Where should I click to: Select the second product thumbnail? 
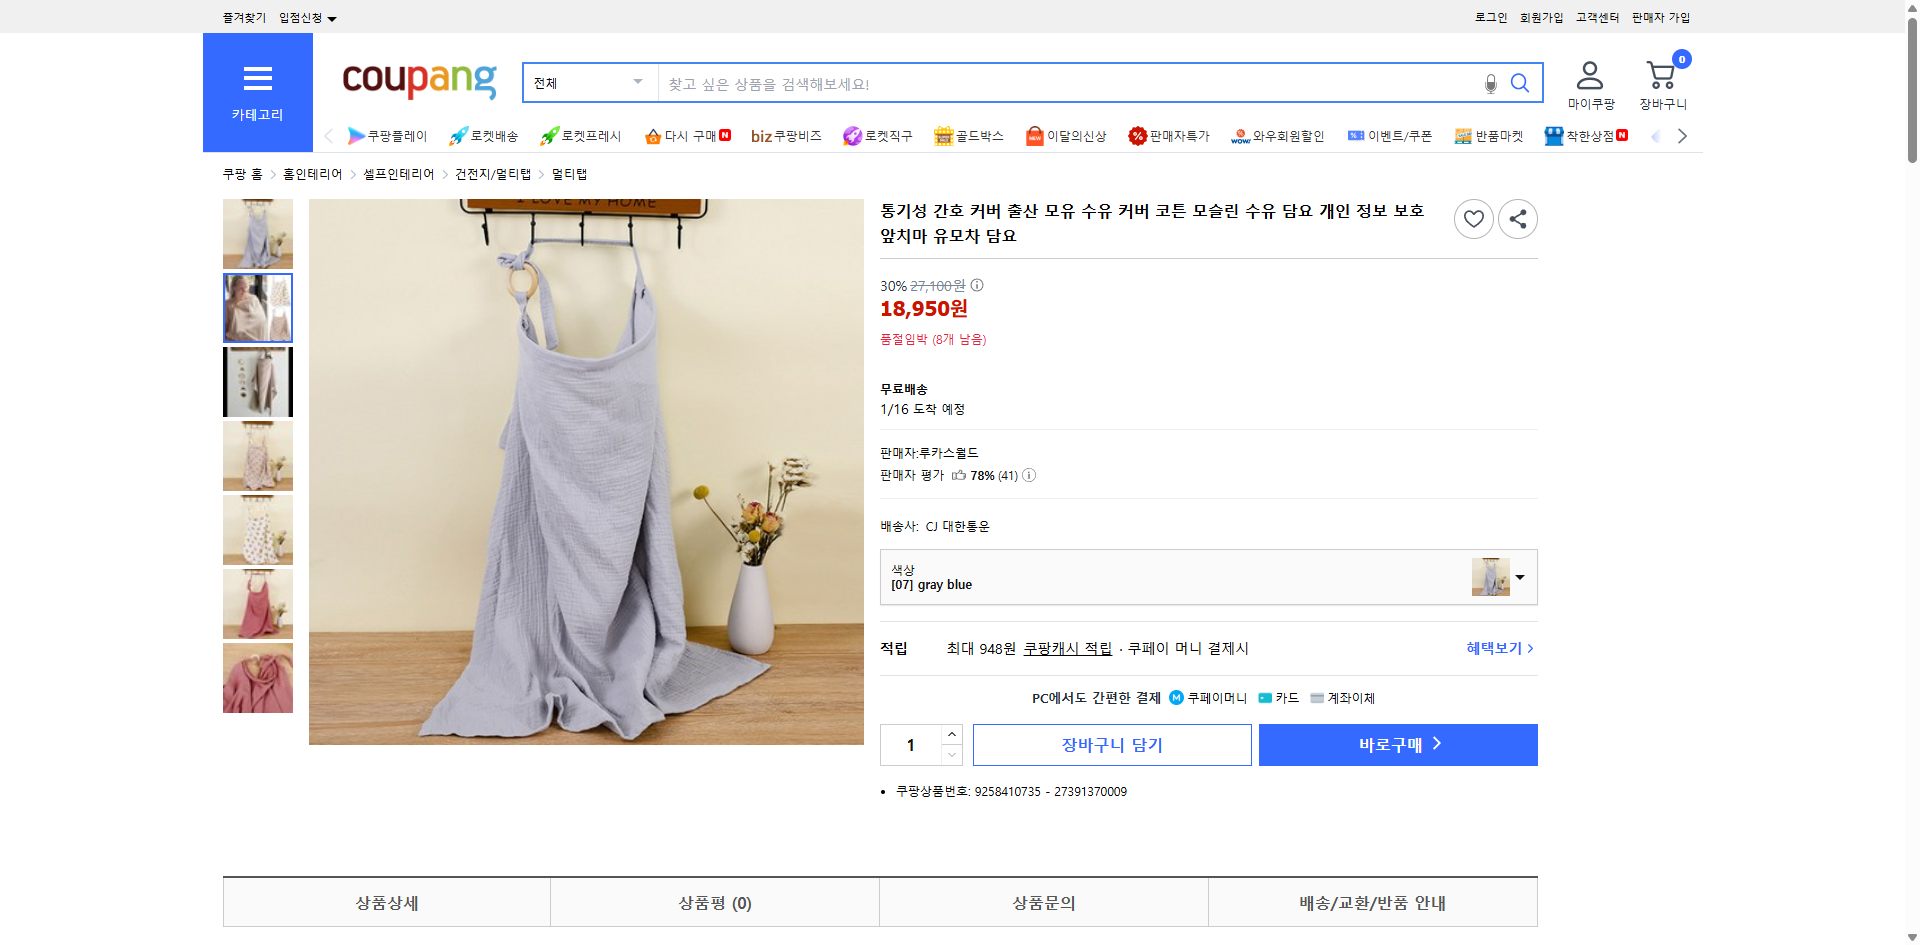[x=257, y=307]
